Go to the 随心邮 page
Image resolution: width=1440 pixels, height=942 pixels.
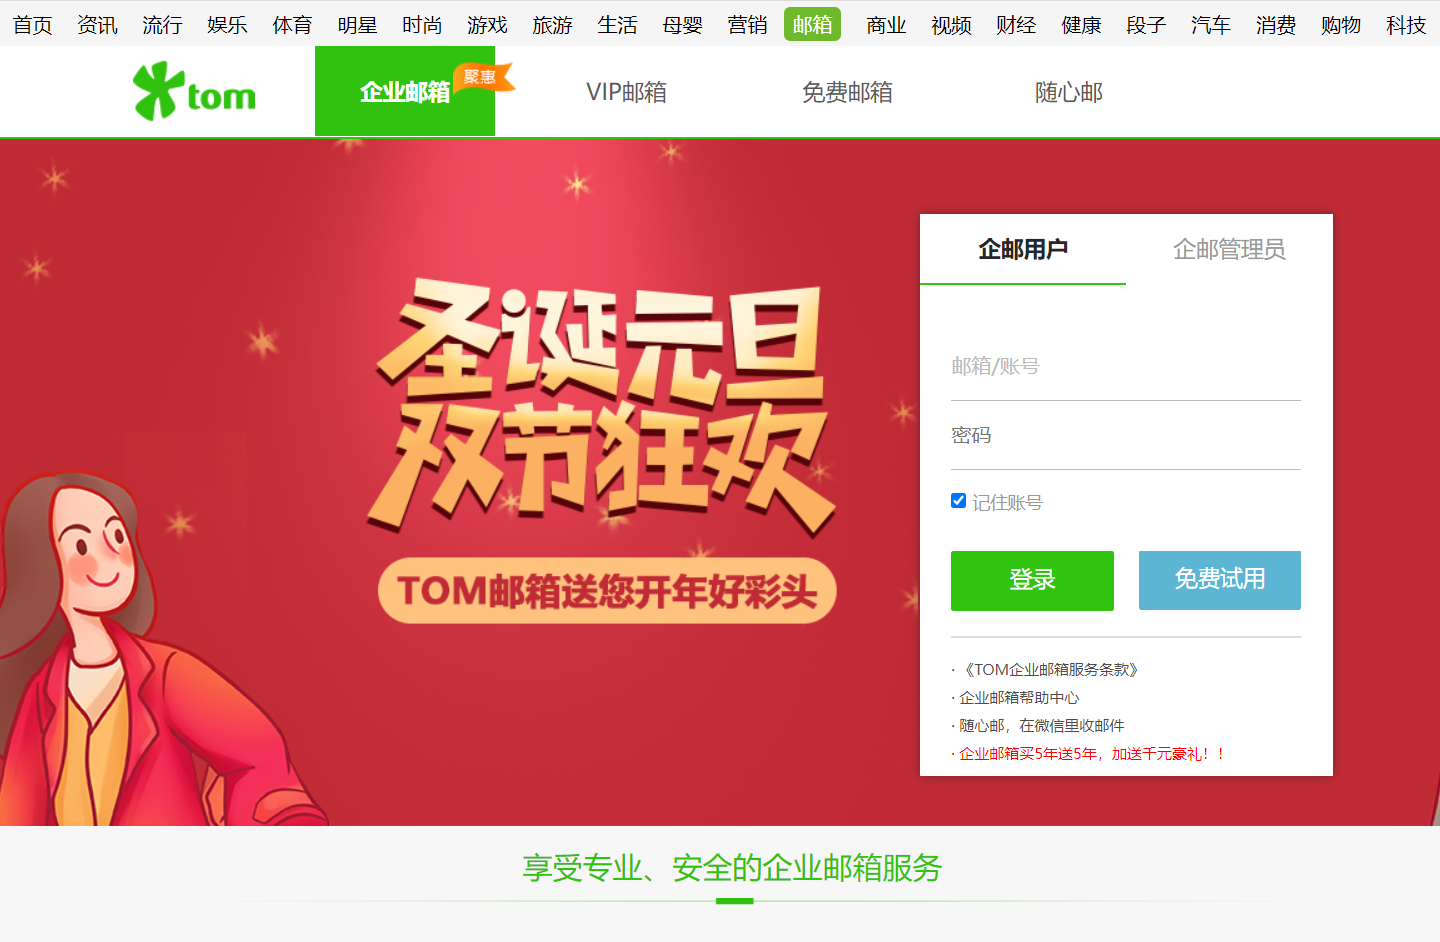[x=1069, y=92]
